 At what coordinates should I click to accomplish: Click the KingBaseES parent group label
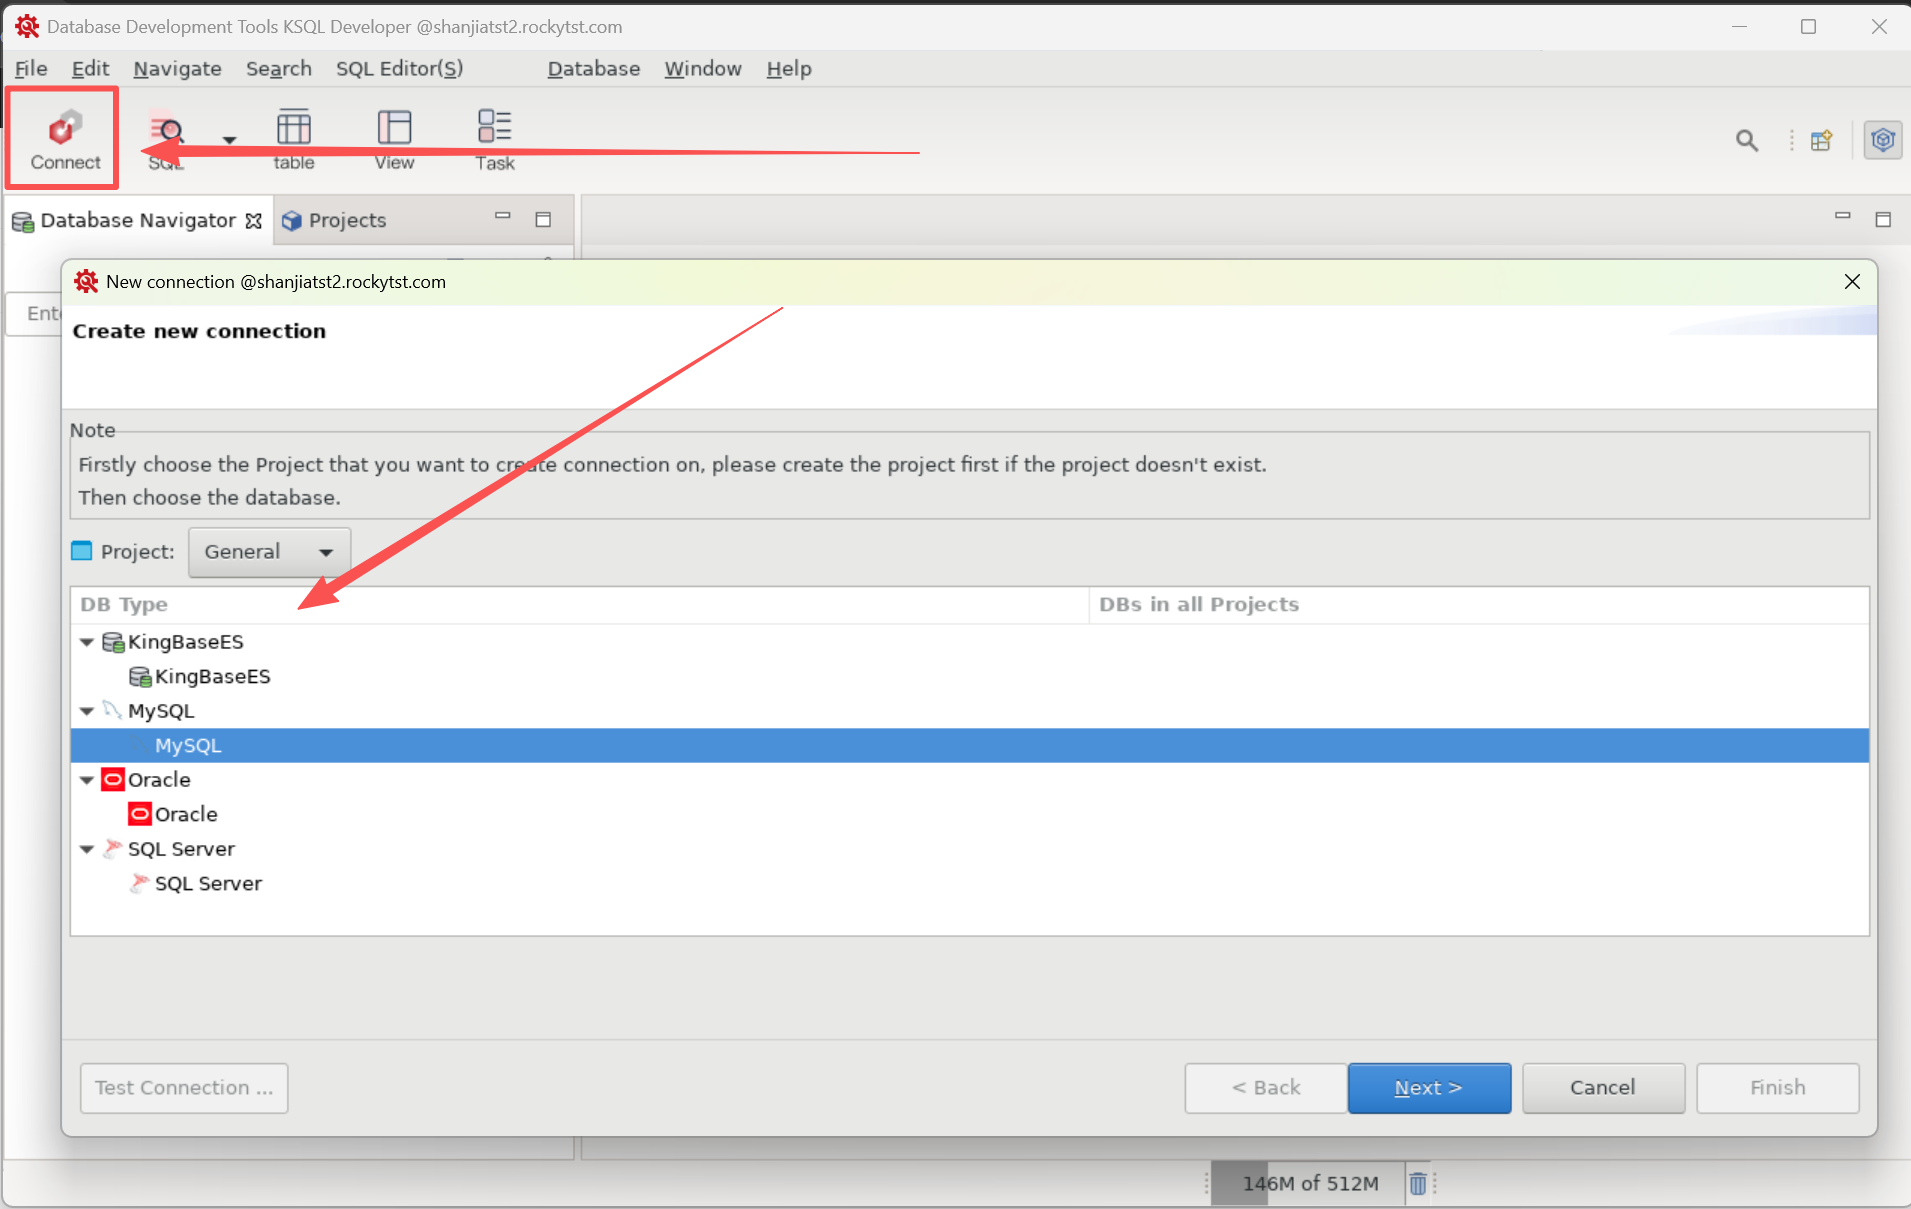[185, 642]
